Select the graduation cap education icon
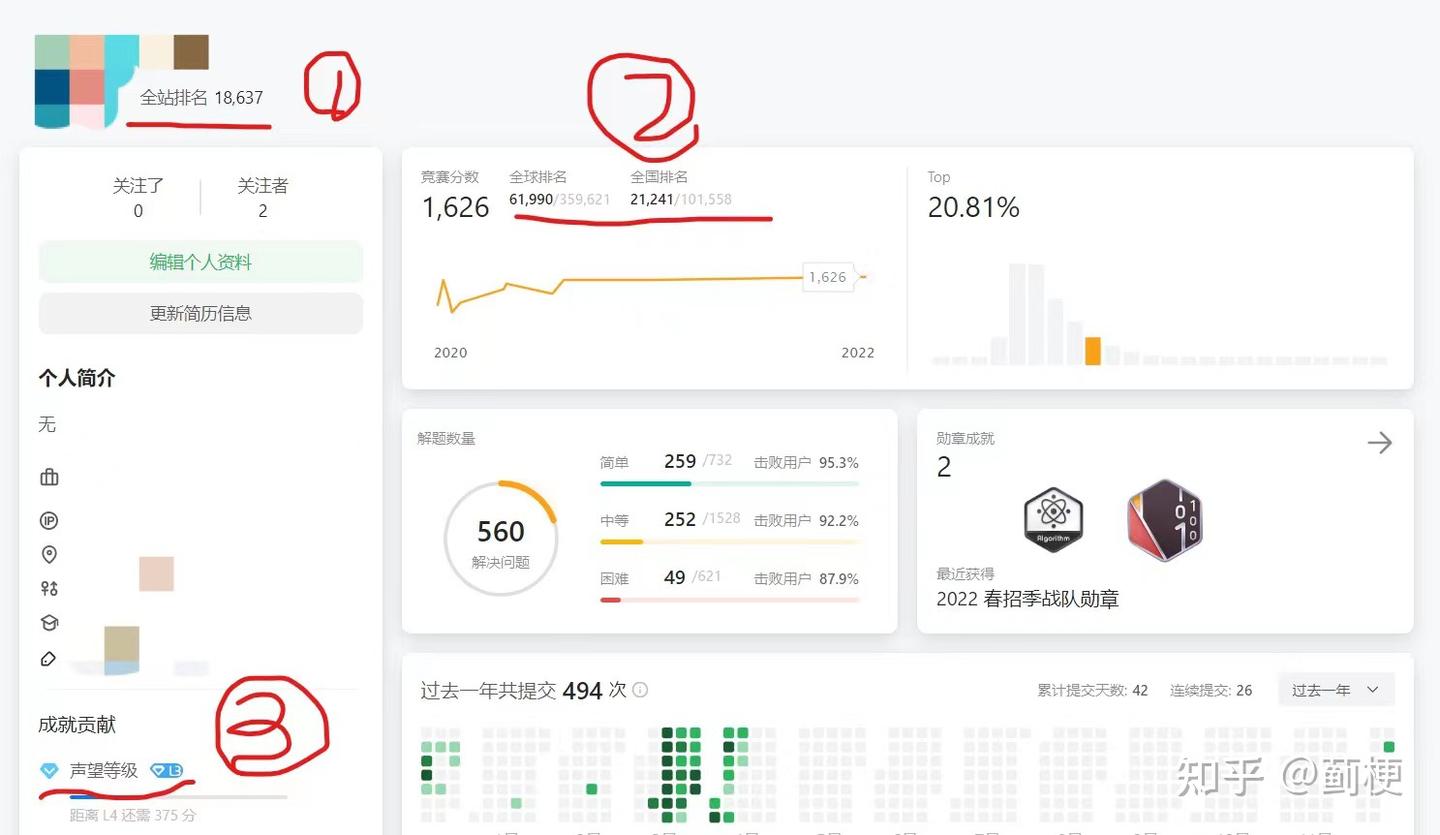1440x835 pixels. tap(48, 623)
